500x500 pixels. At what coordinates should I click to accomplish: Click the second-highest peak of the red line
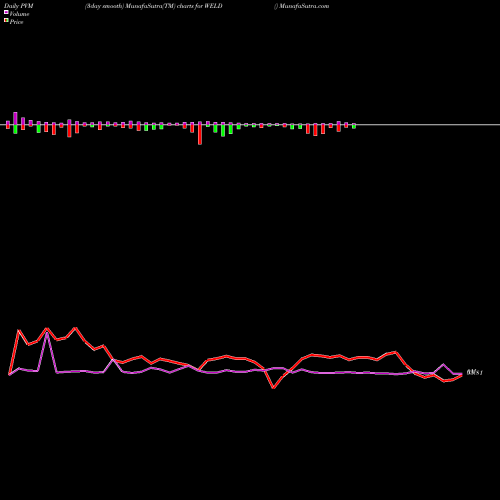(x=47, y=328)
